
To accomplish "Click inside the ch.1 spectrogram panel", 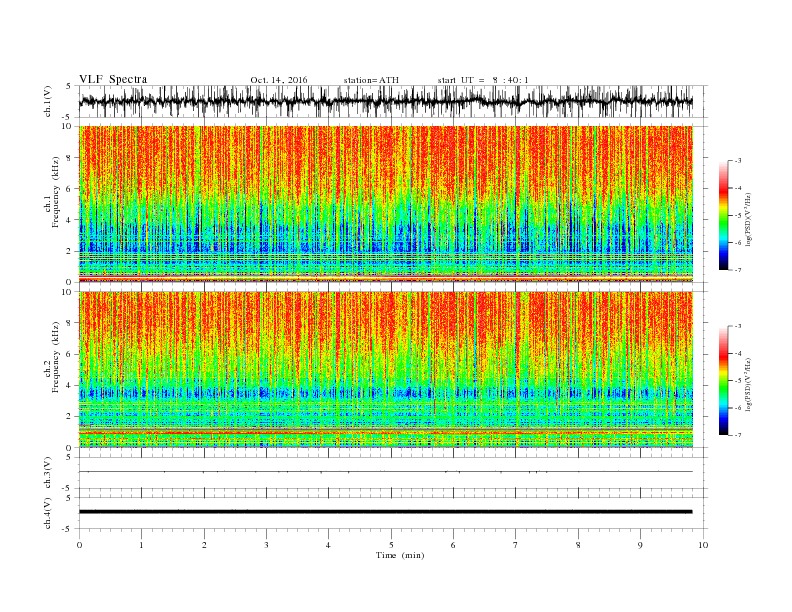I will point(386,204).
